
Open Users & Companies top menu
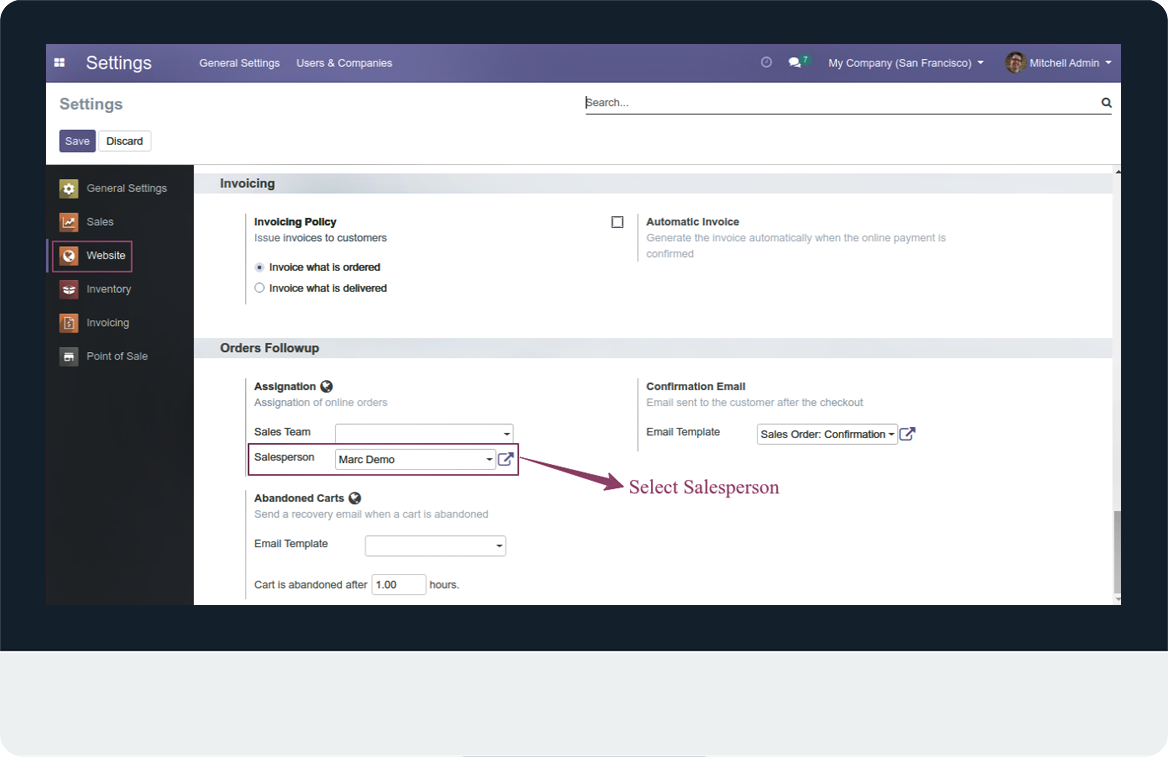(344, 63)
